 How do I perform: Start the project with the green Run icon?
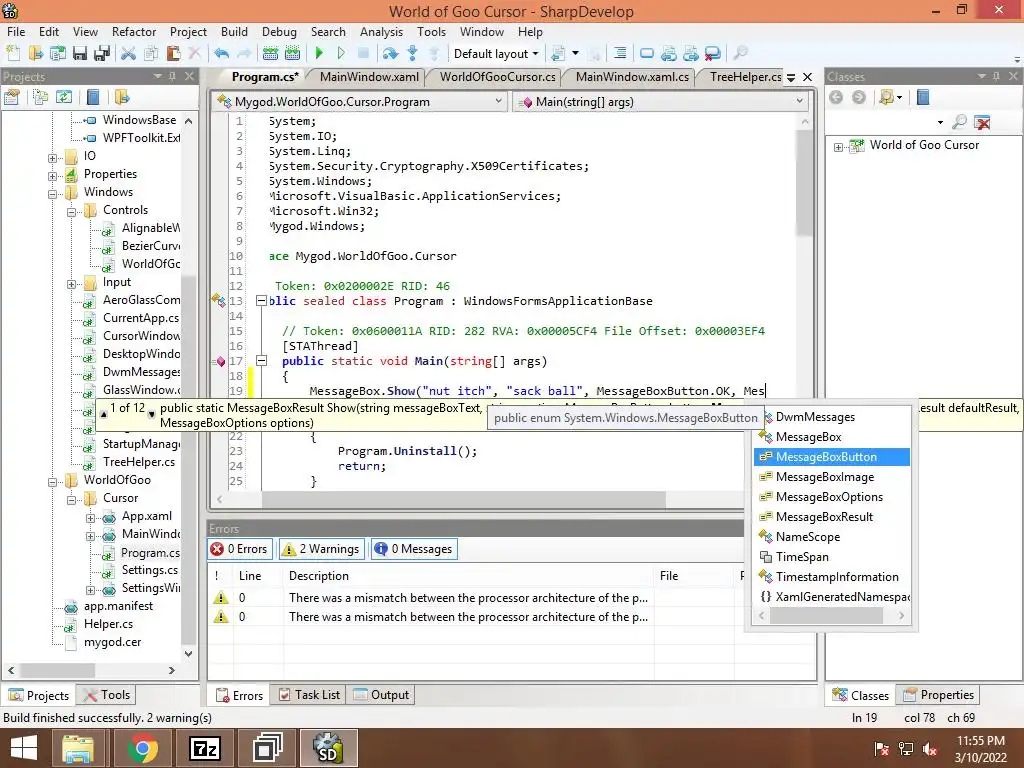click(x=319, y=54)
